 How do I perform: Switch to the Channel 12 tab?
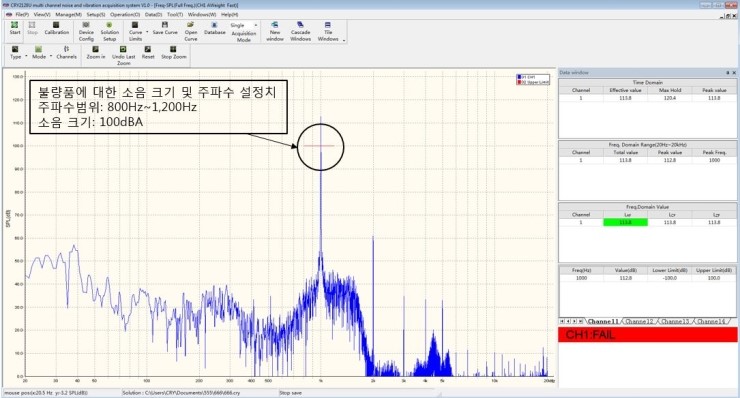(x=639, y=321)
